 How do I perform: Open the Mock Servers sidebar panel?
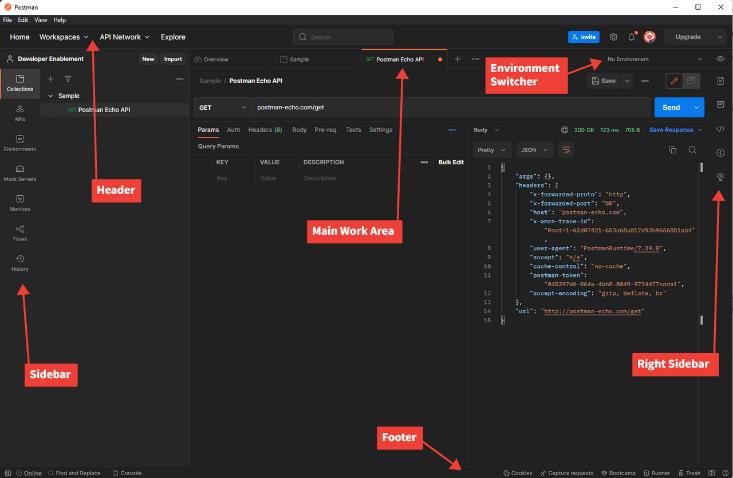20,173
